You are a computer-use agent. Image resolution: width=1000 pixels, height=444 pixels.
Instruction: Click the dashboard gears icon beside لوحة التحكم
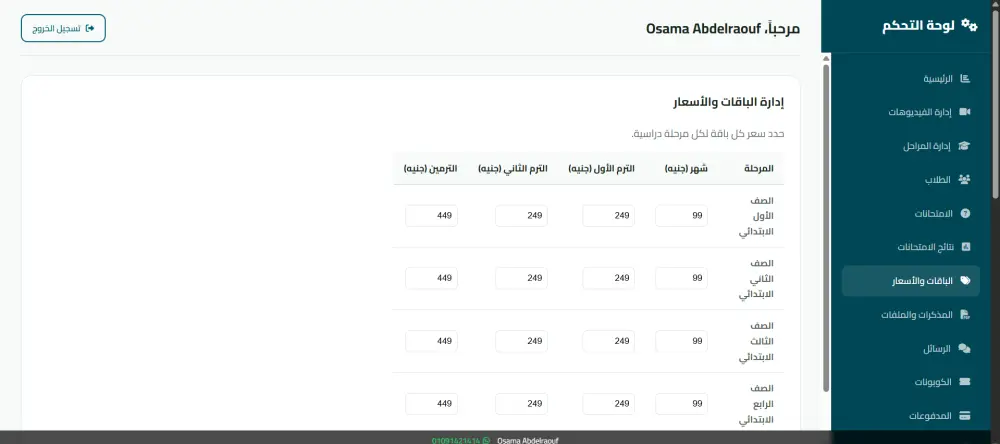tap(969, 26)
